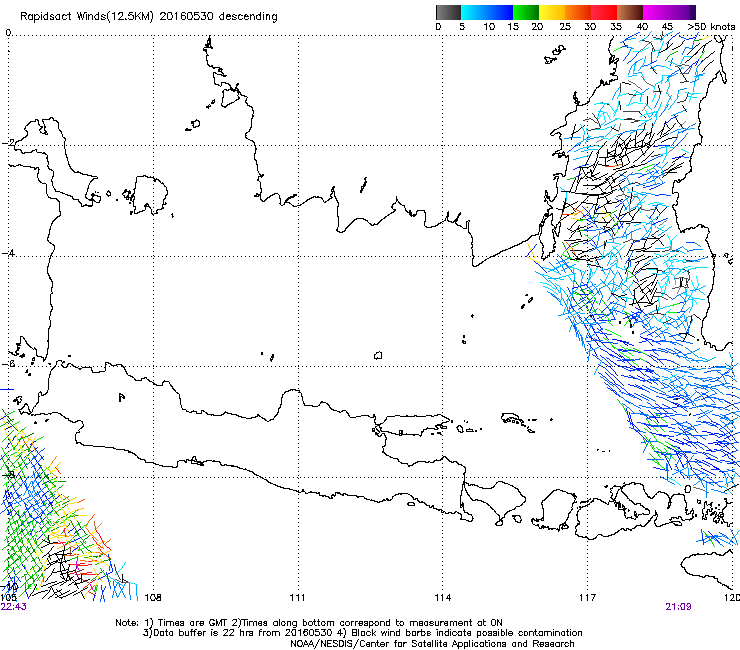740x650 pixels.
Task: Click the title 'Rapidscat Winds(12.5KM) 20160530 descending'
Action: (149, 16)
